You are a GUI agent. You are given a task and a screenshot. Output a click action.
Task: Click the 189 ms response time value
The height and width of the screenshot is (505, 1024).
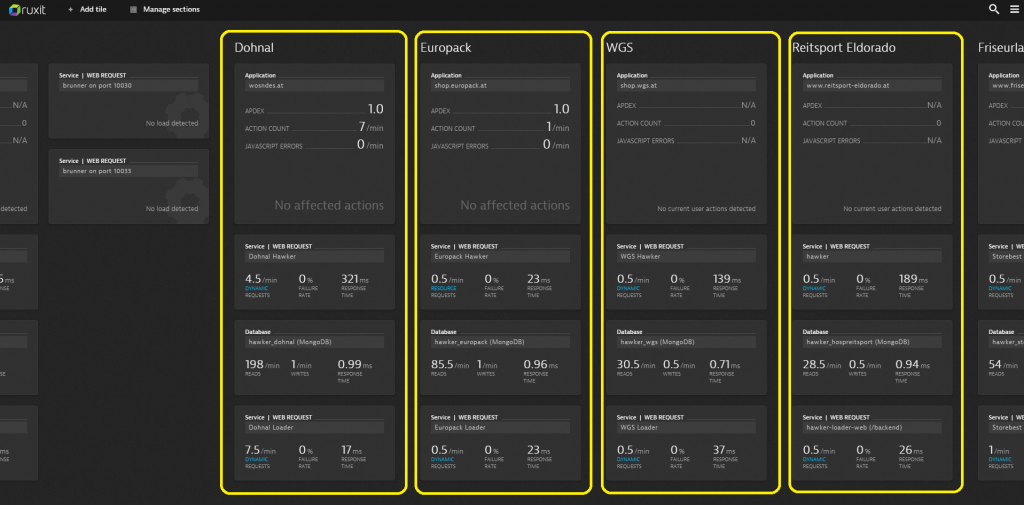[x=912, y=279]
